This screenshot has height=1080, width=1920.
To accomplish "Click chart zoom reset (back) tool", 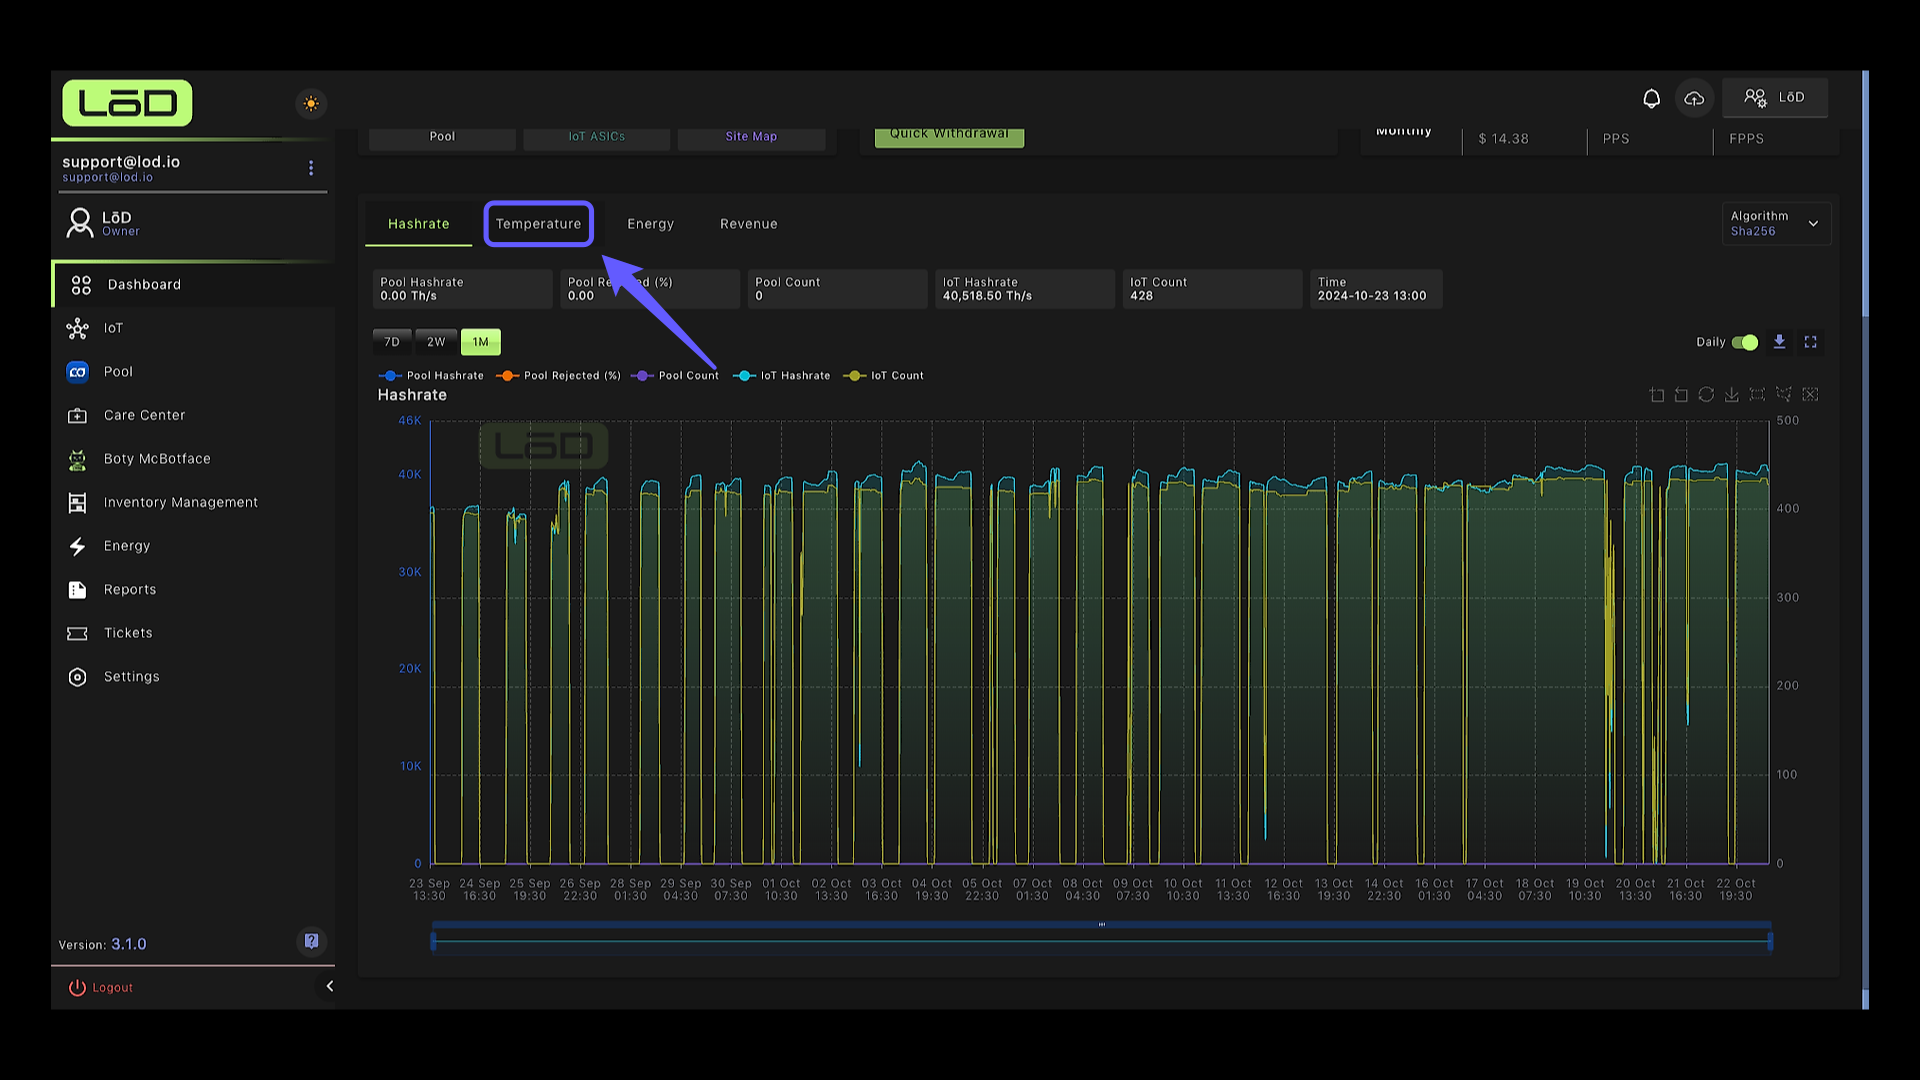I will tap(1681, 395).
